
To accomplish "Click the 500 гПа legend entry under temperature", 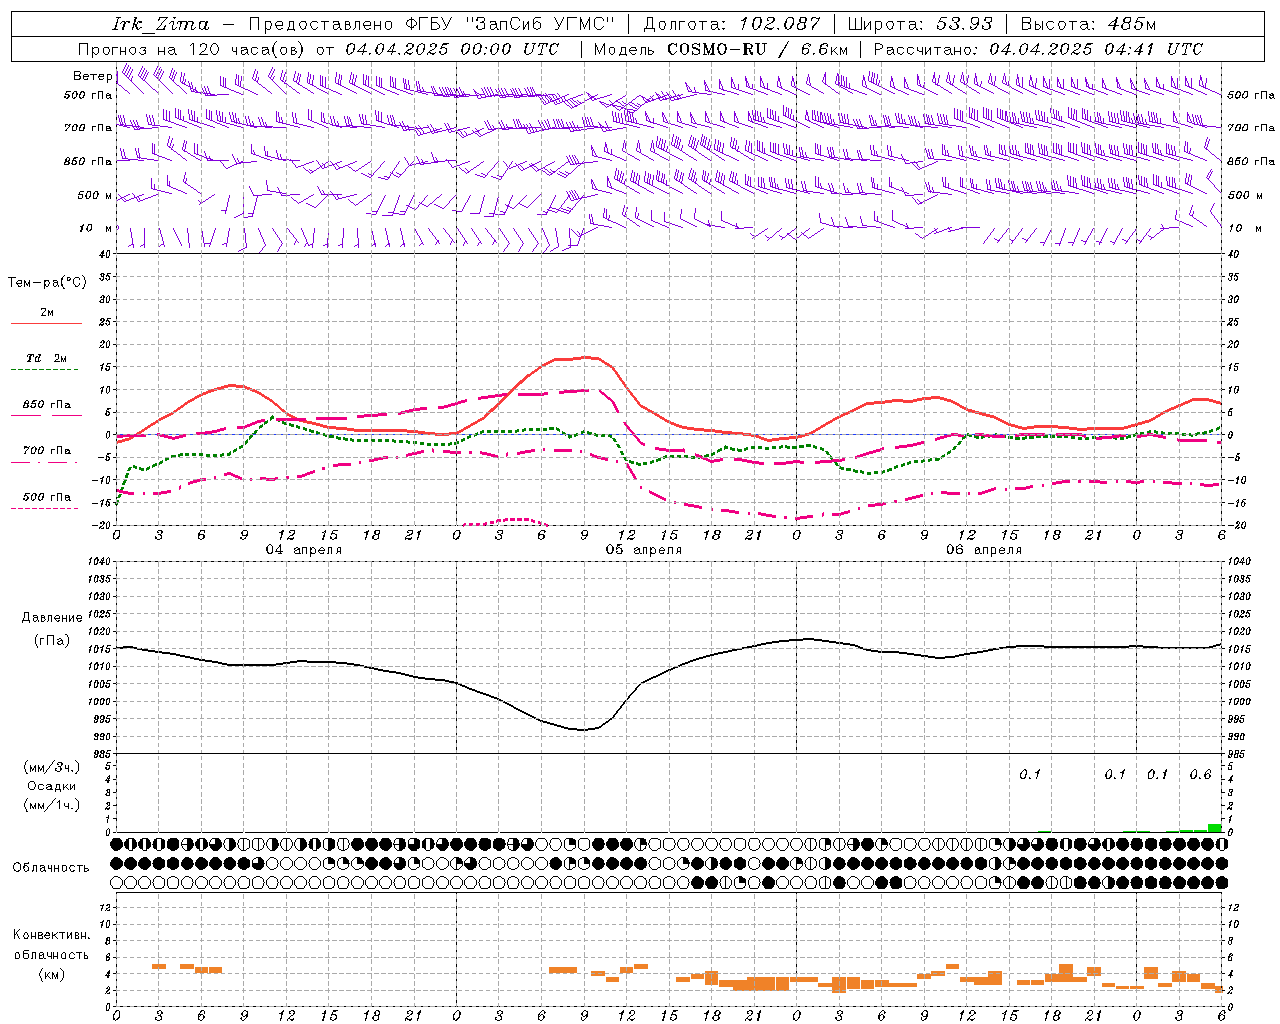I will click(x=47, y=497).
